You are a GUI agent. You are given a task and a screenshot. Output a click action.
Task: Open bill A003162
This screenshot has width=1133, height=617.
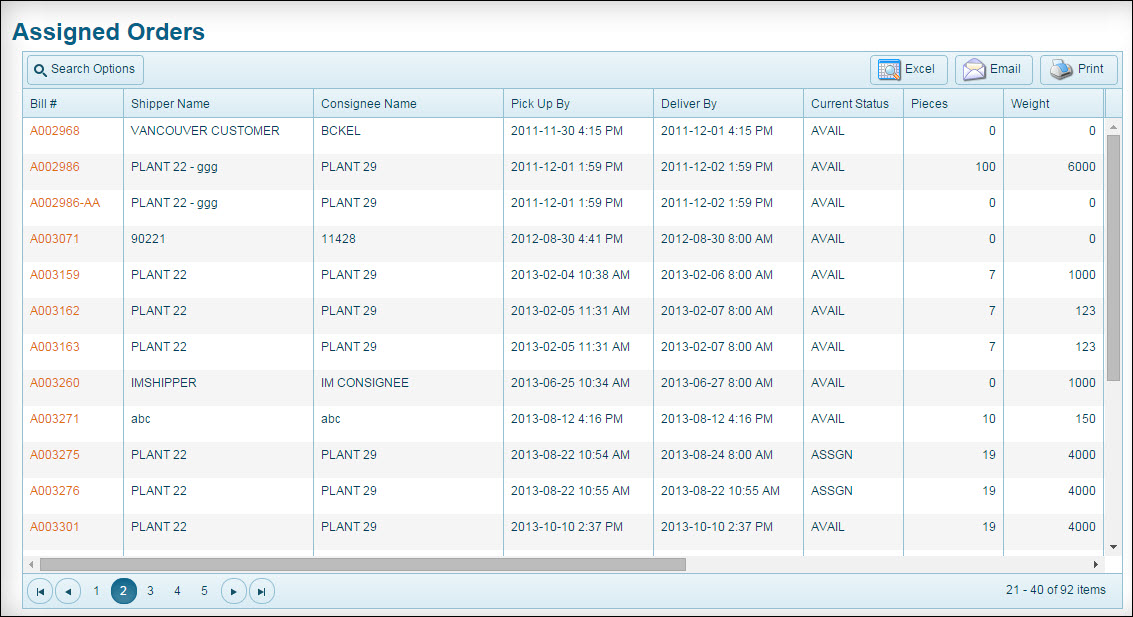(x=55, y=311)
